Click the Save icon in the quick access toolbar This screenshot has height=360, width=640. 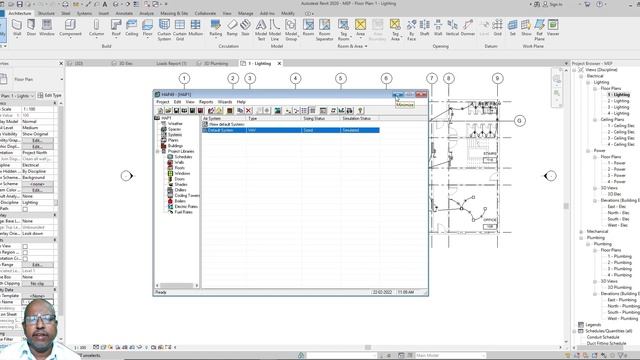pos(19,4)
